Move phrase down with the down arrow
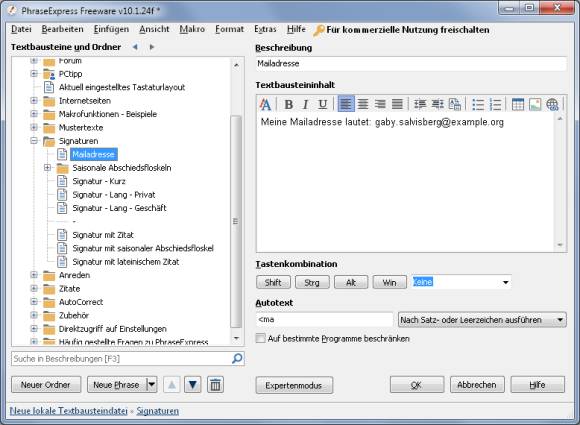This screenshot has width=580, height=425. point(193,385)
